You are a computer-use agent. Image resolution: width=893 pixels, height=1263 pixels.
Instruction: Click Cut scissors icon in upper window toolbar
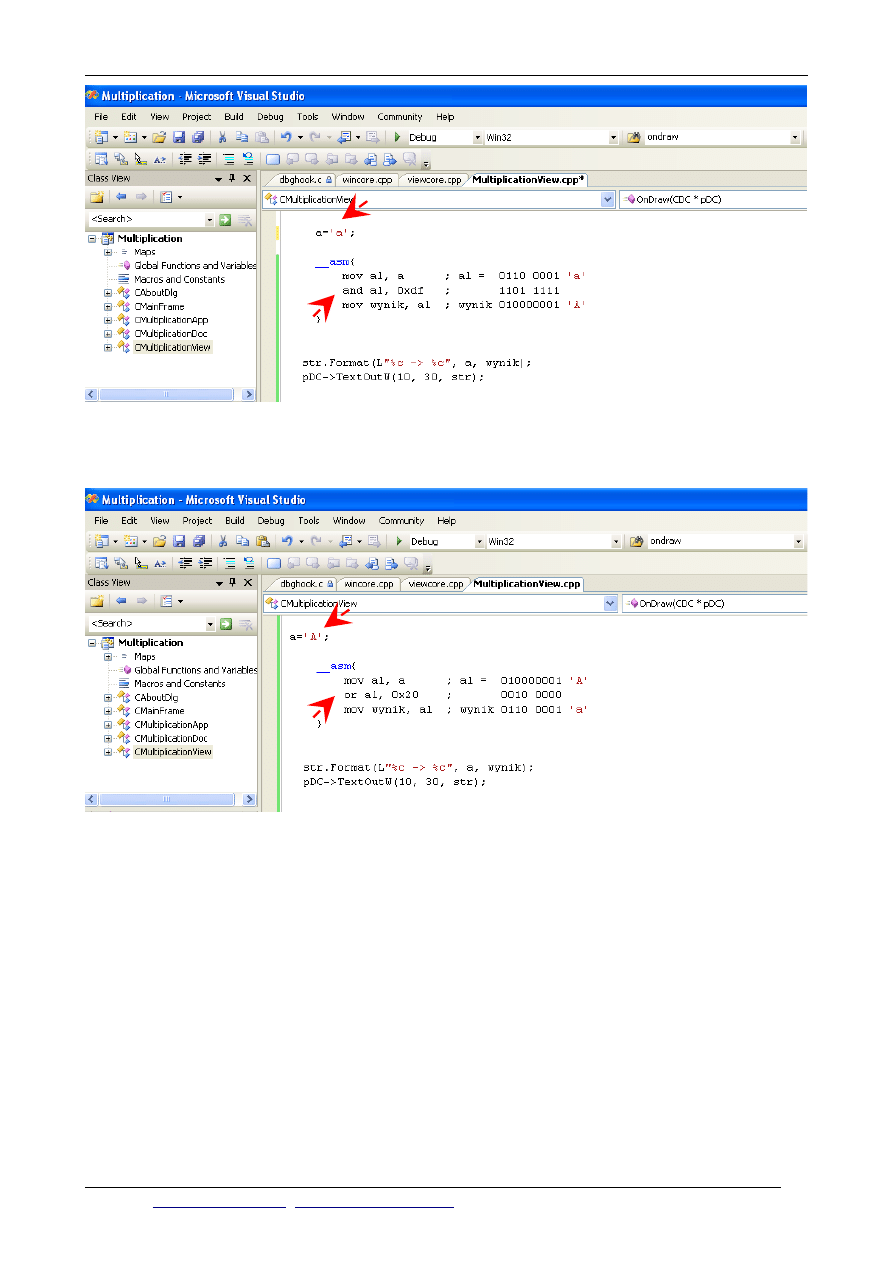pos(222,137)
